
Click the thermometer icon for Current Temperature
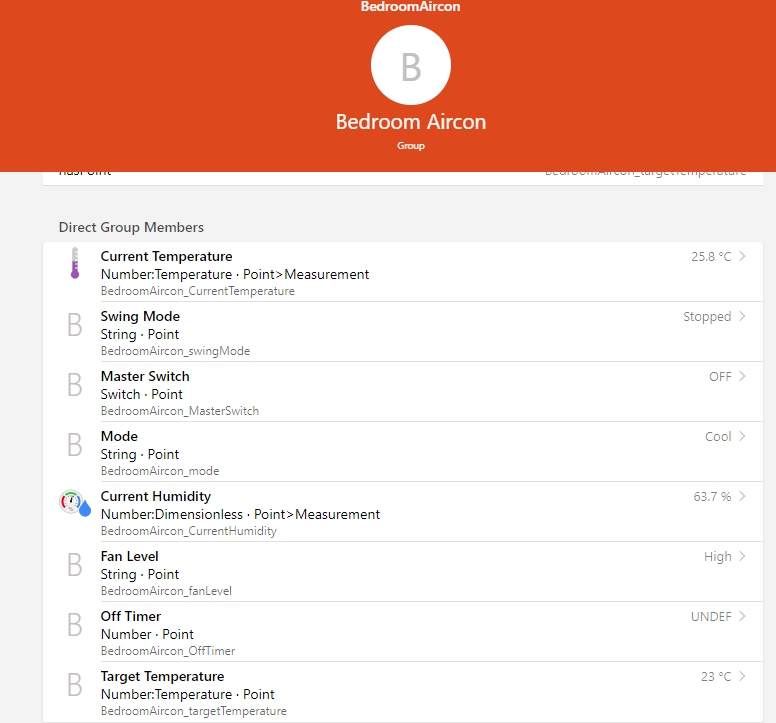(x=74, y=264)
